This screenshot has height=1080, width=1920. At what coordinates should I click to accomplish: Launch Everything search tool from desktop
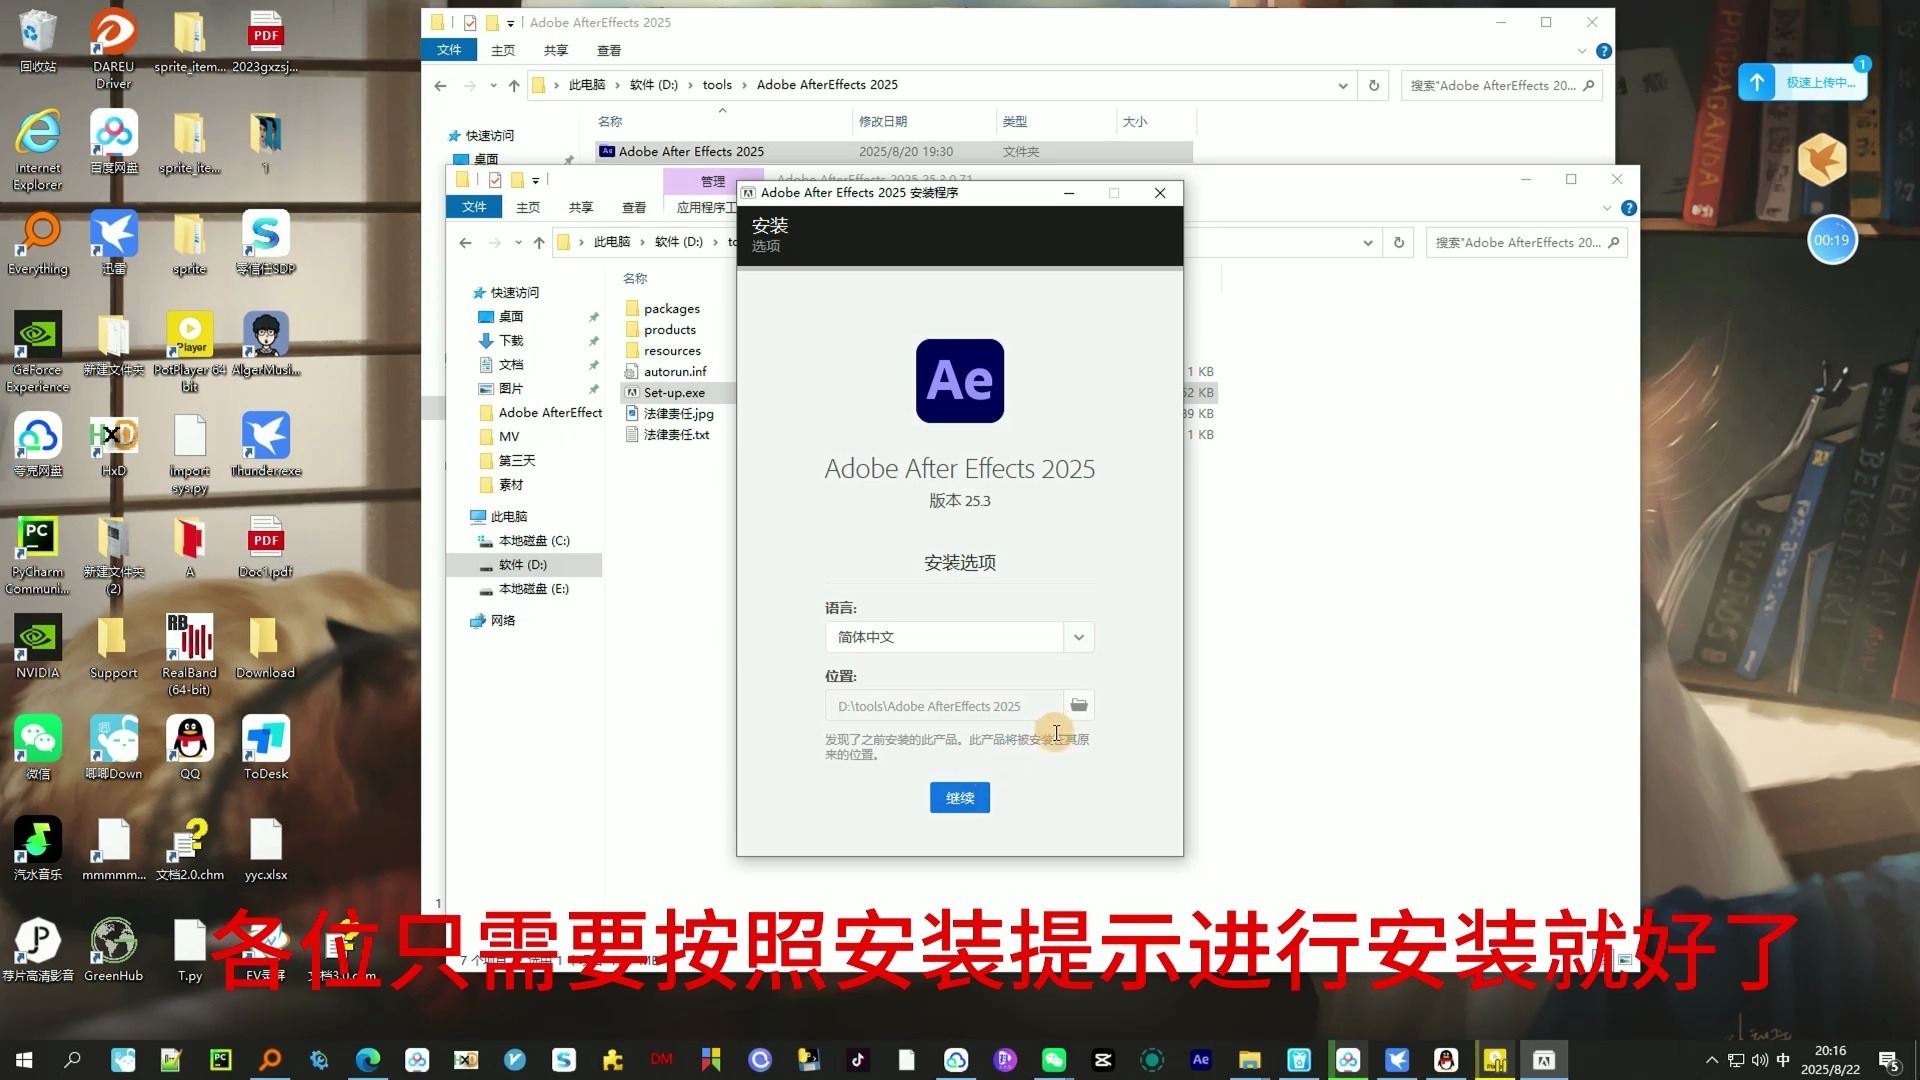(37, 233)
